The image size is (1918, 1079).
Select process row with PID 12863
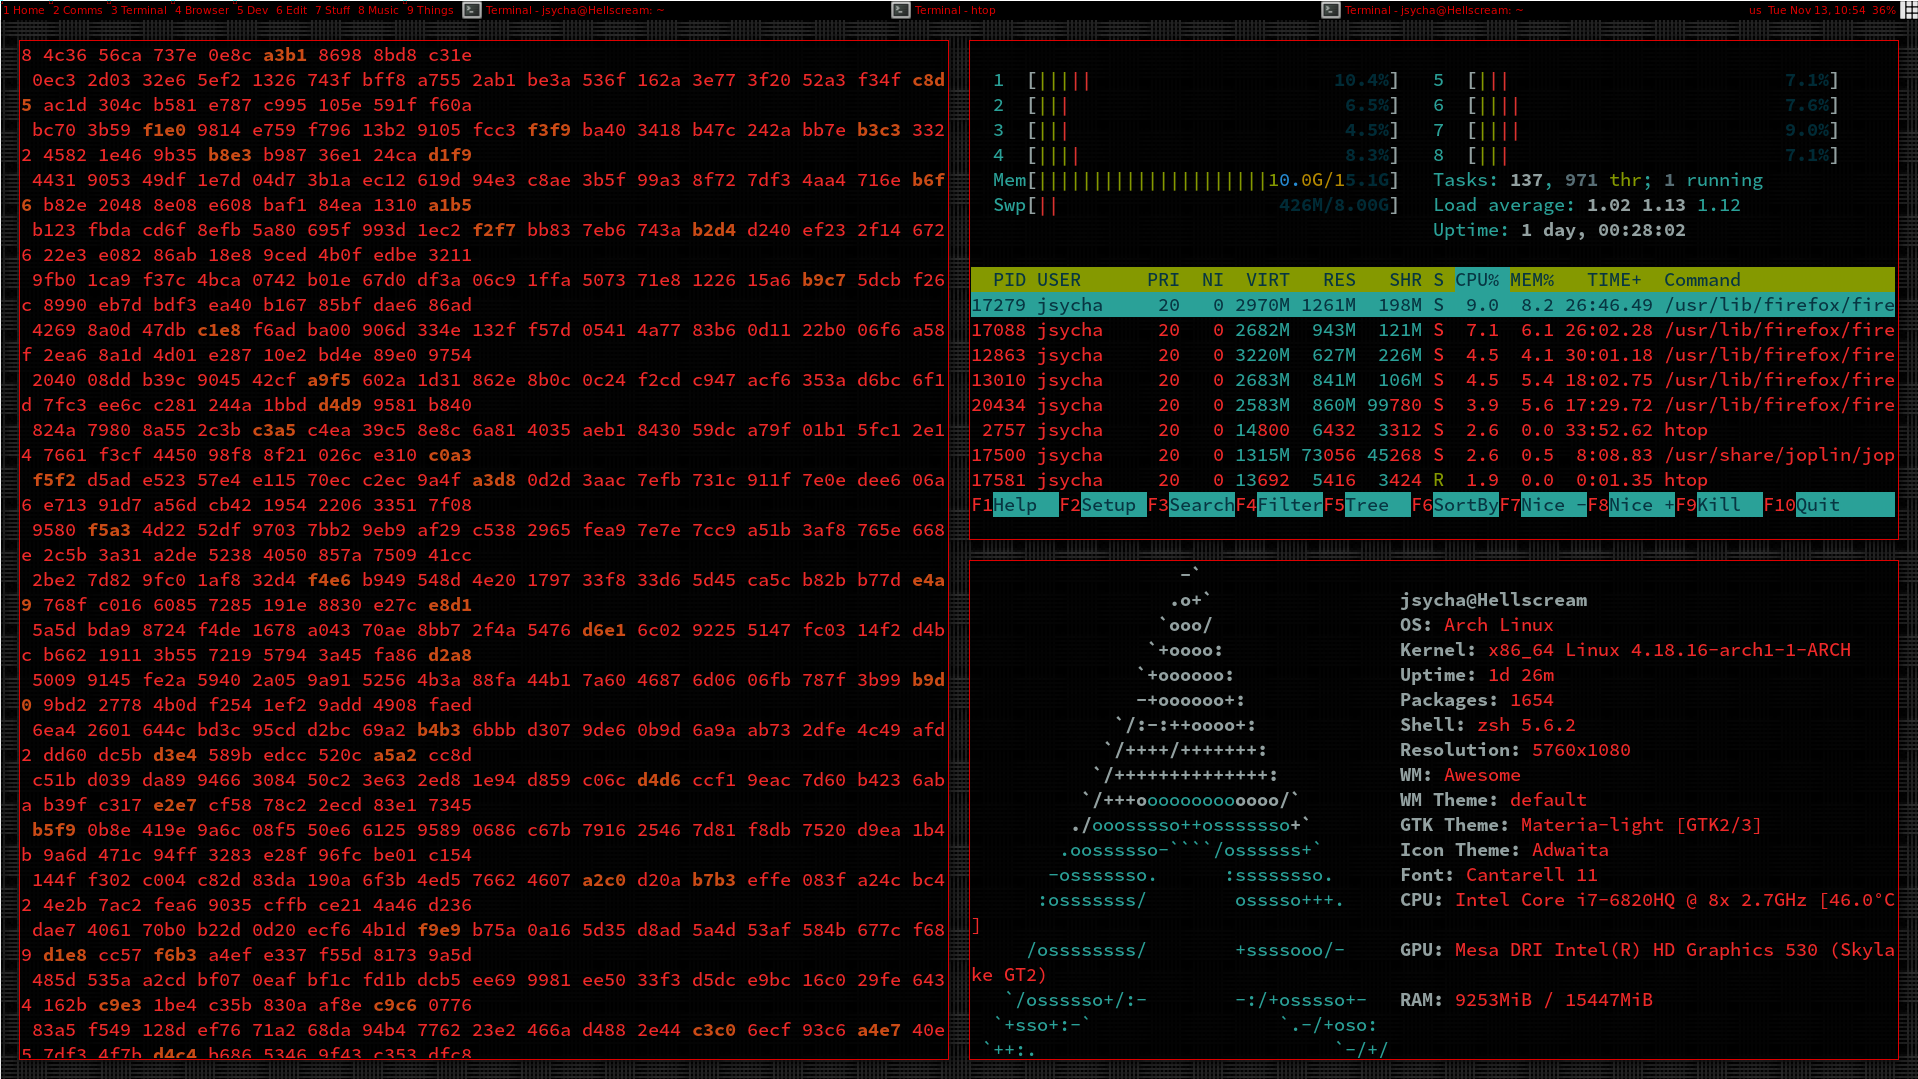tap(1433, 355)
